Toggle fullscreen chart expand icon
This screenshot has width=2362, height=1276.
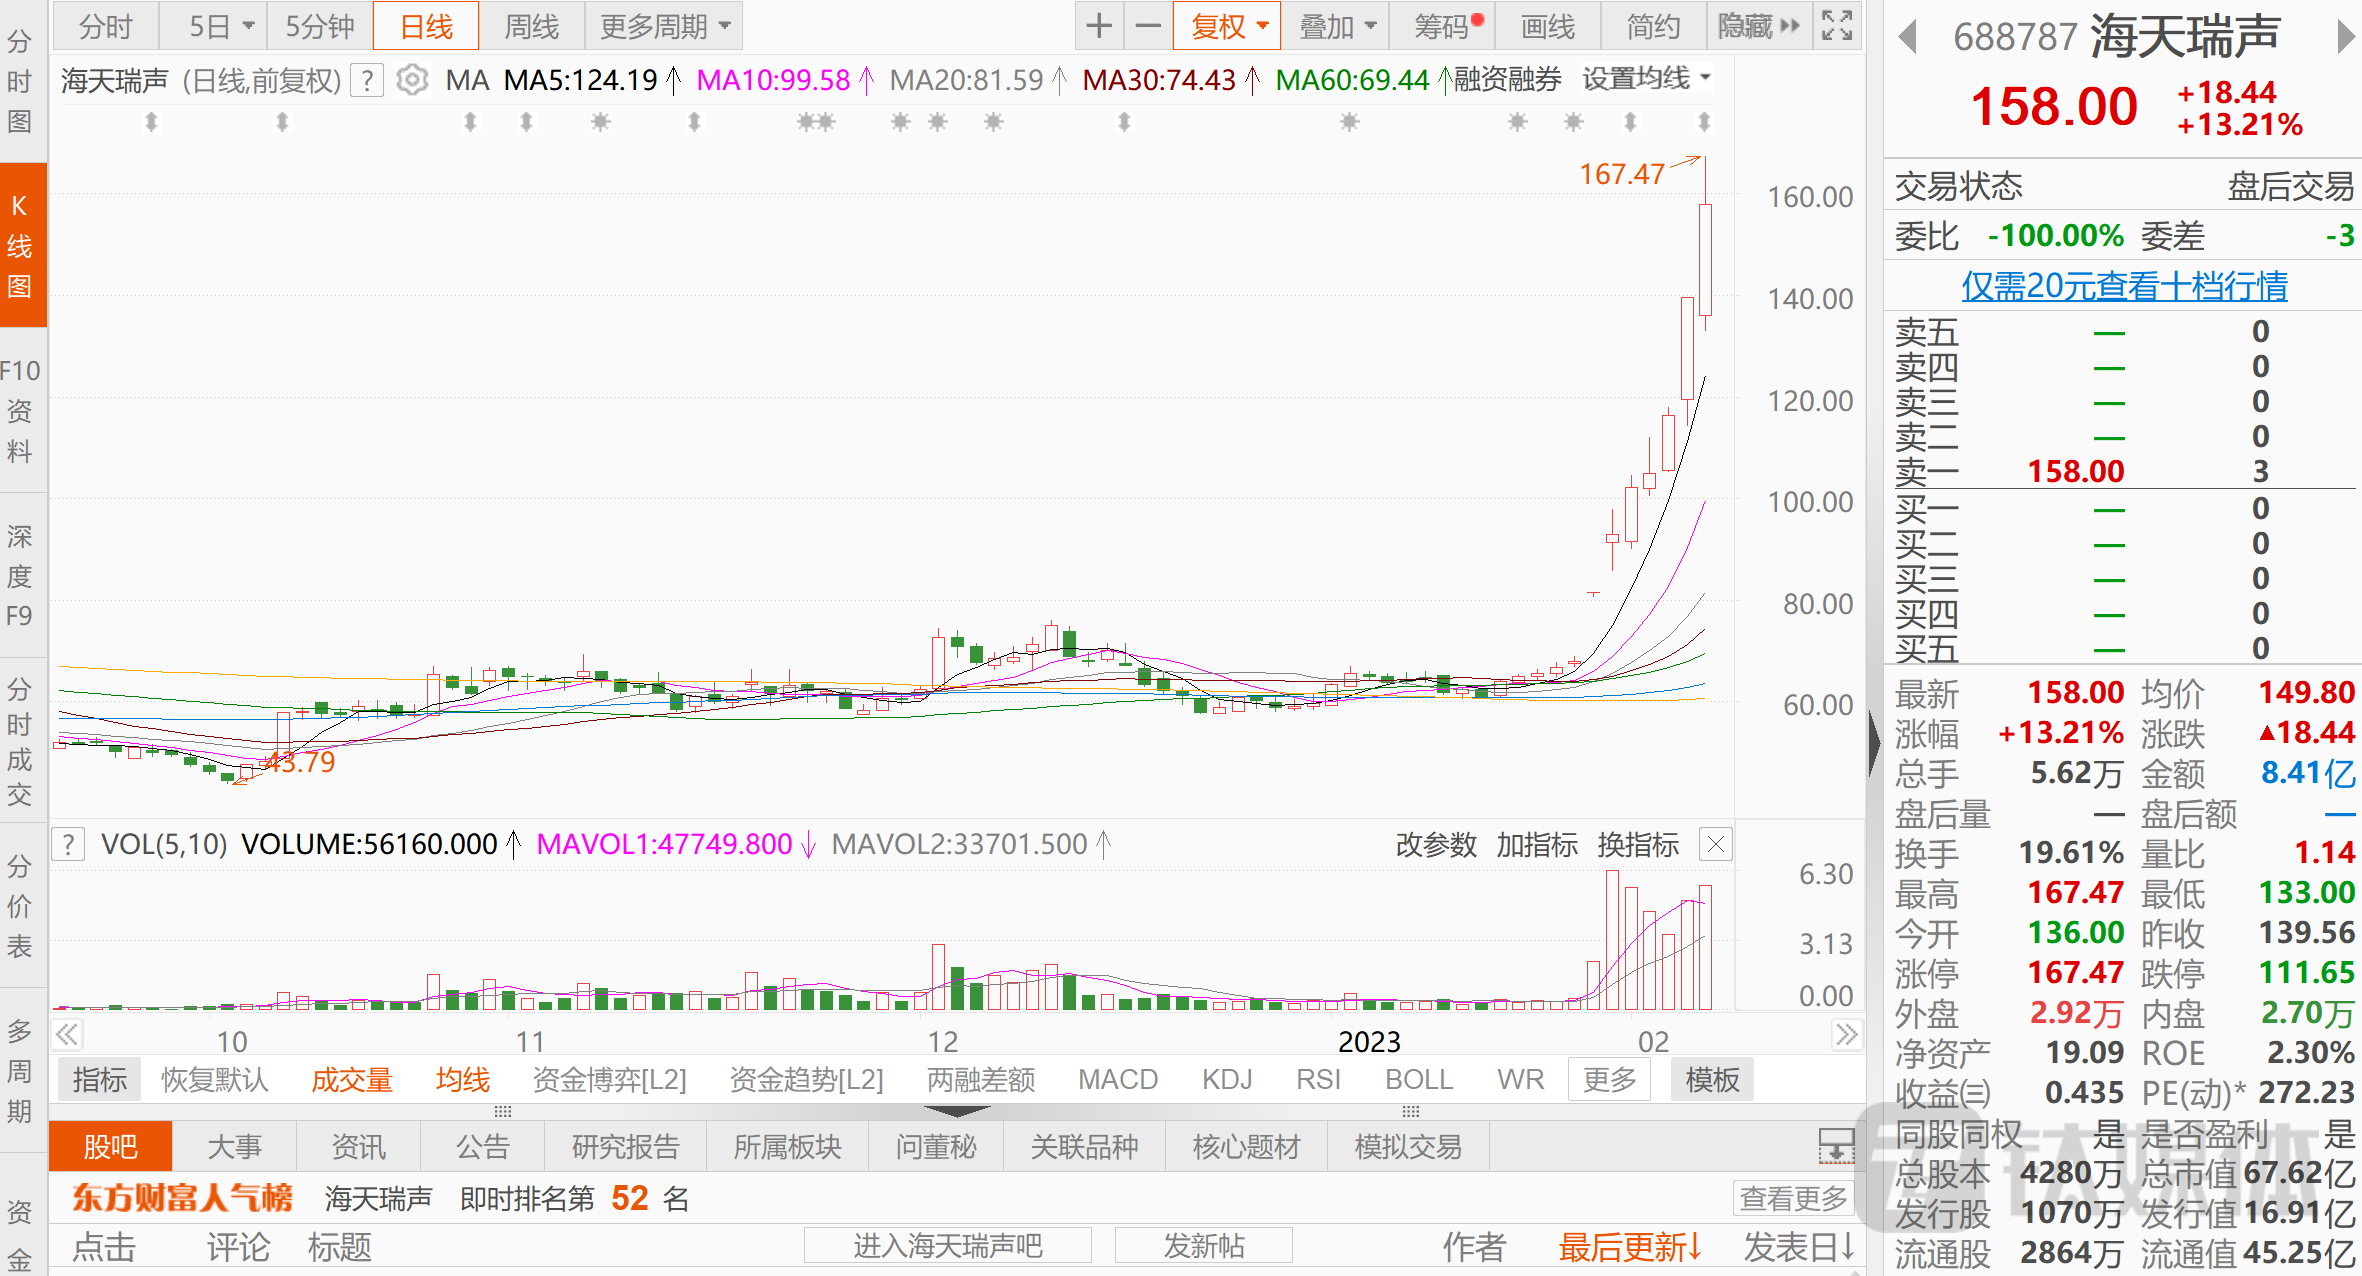pyautogui.click(x=1836, y=26)
